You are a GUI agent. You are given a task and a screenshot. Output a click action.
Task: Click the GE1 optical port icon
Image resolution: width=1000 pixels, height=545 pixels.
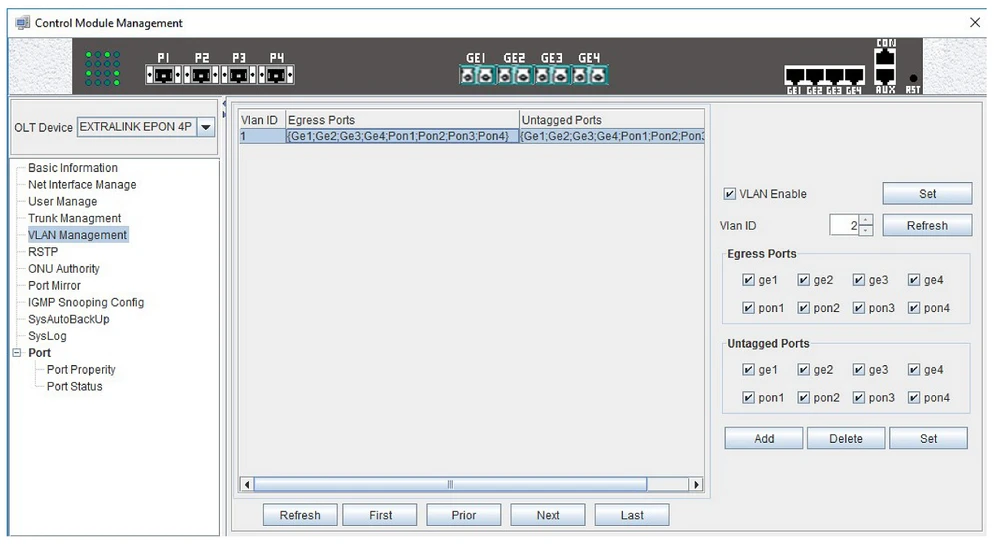[x=476, y=75]
